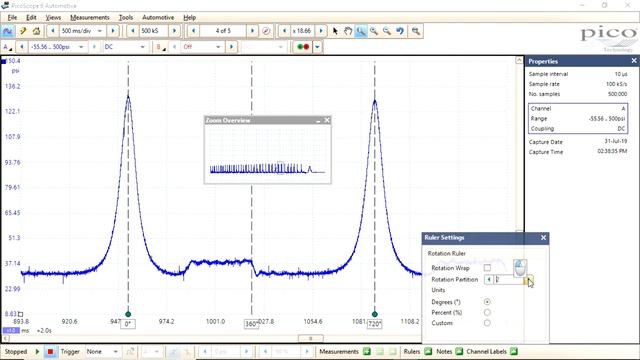Decrease horizontal zoom factor x 18.66
640x360 pixels.
coord(284,31)
